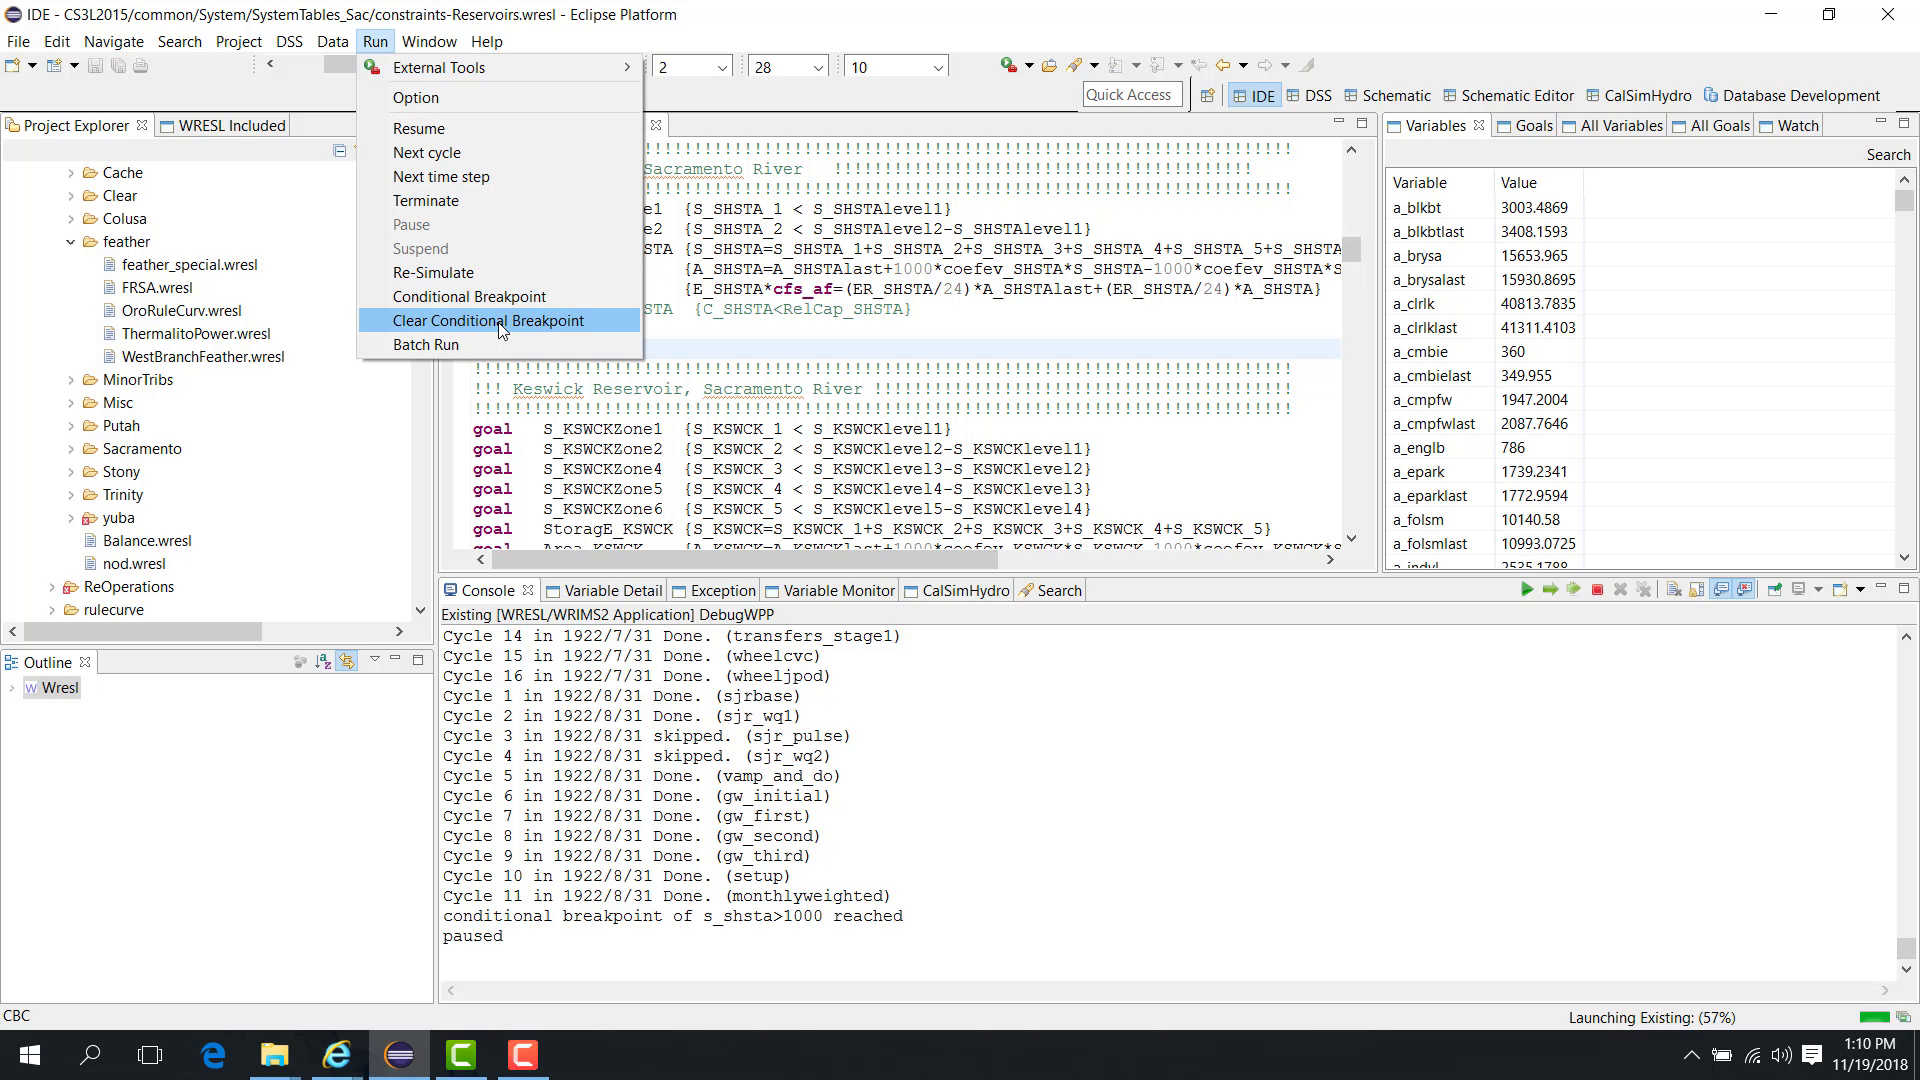Click the Variables table vertical scrollbar thumb
The height and width of the screenshot is (1080, 1920).
1903,201
